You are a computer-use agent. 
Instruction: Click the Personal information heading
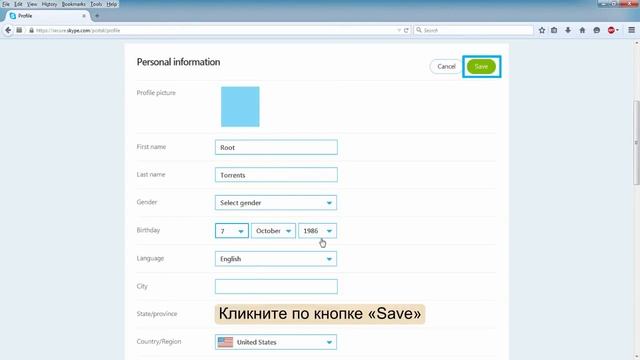[178, 62]
